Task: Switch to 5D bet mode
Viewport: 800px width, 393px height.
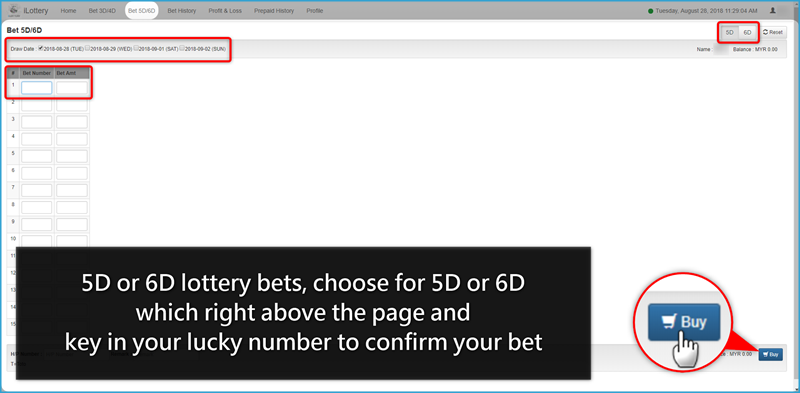Action: tap(730, 32)
